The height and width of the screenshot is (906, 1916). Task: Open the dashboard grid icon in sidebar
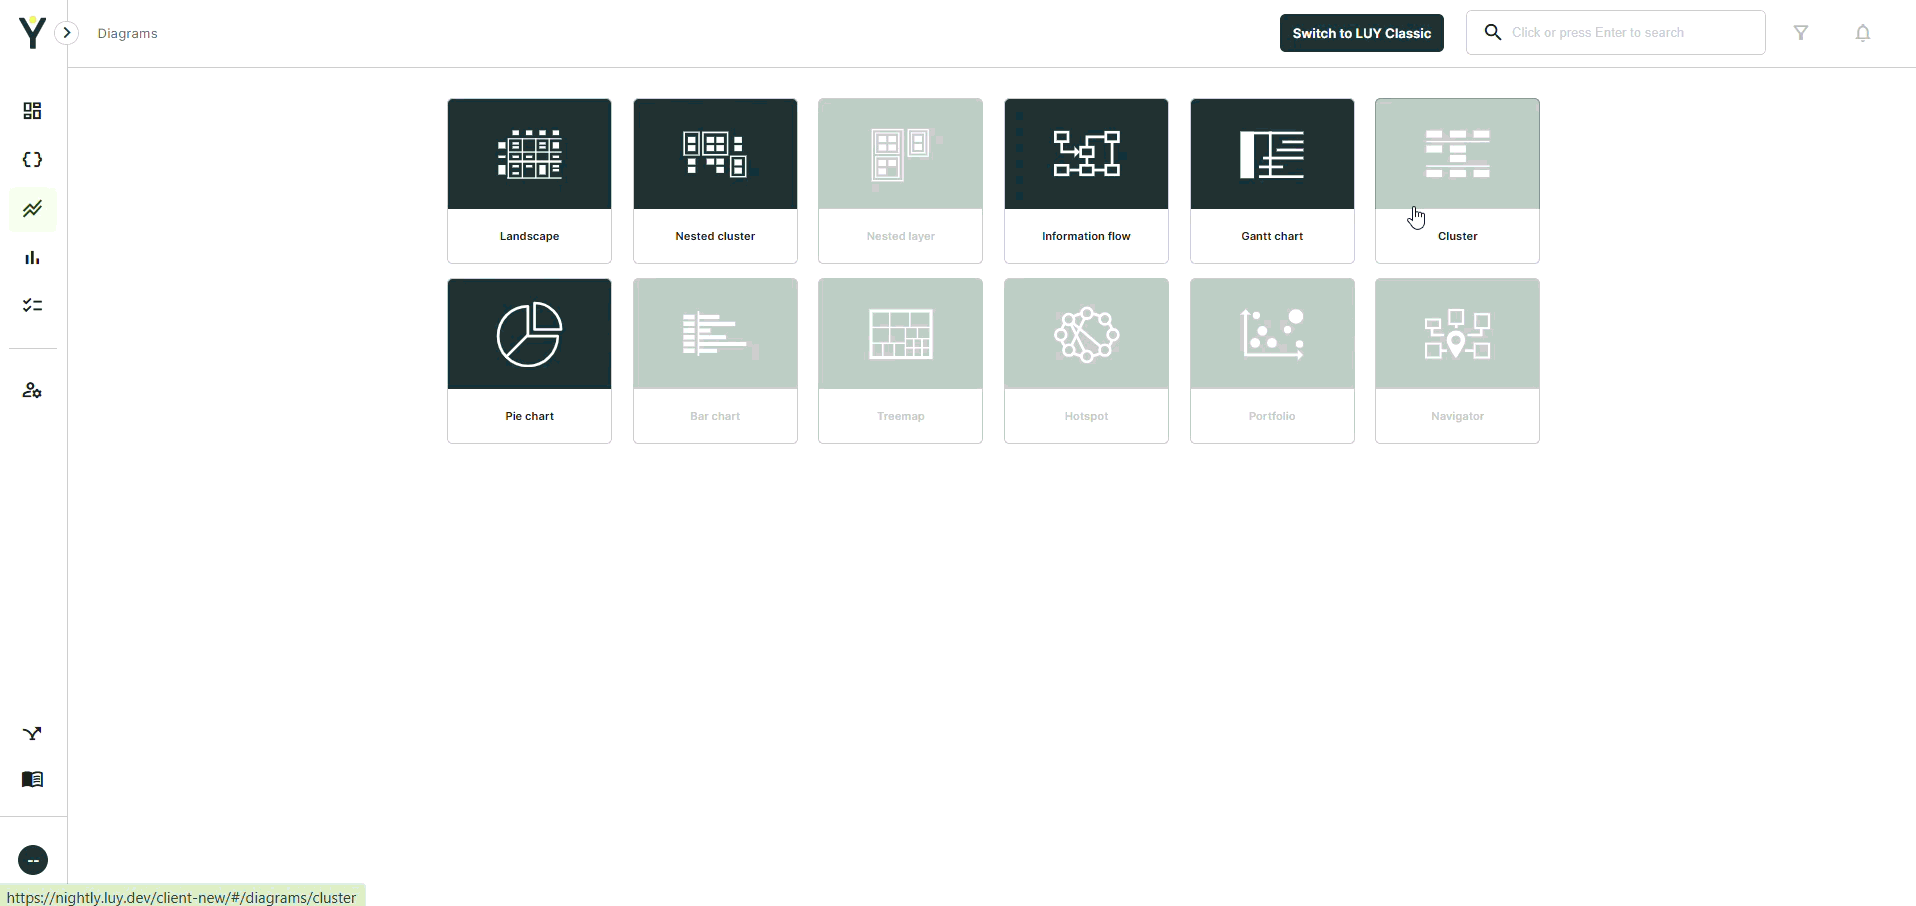(33, 111)
